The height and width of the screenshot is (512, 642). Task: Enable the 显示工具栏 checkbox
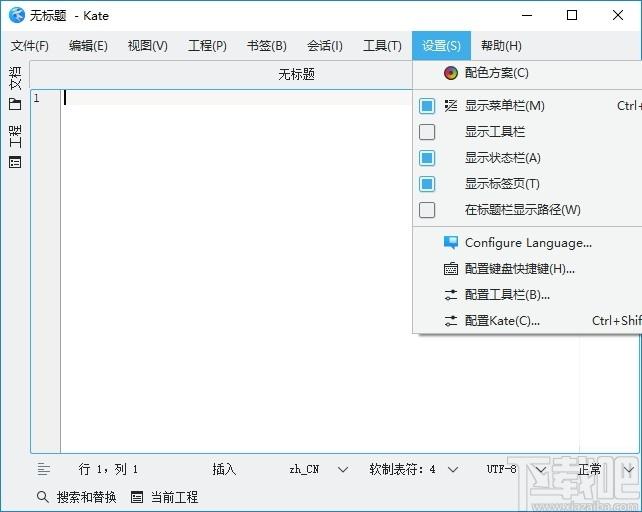[x=427, y=132]
